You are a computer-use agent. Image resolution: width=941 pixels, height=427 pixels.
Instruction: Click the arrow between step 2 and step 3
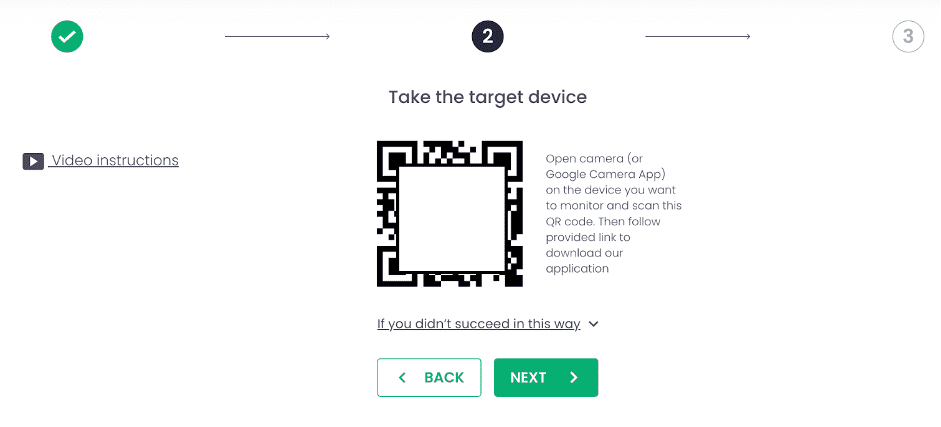(697, 37)
